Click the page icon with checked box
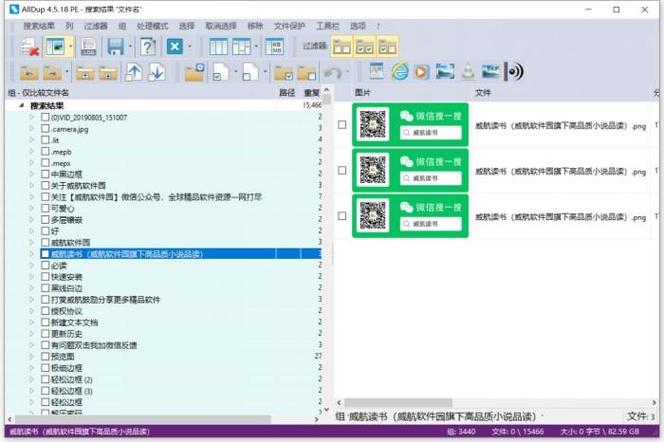The height and width of the screenshot is (442, 664). [x=221, y=72]
